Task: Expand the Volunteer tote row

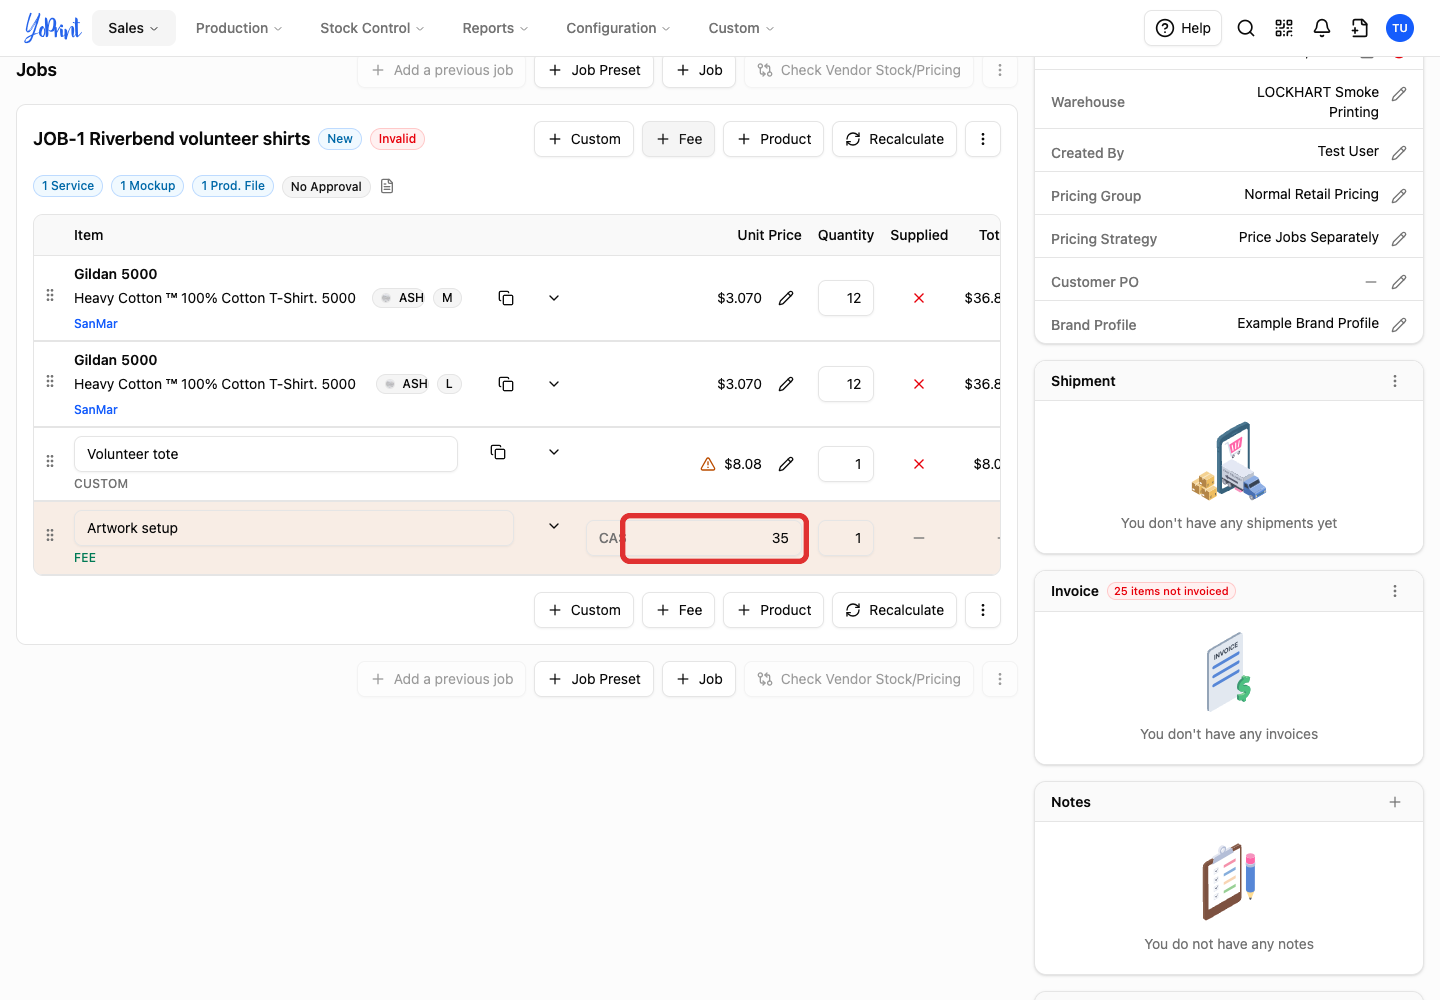Action: (x=554, y=452)
